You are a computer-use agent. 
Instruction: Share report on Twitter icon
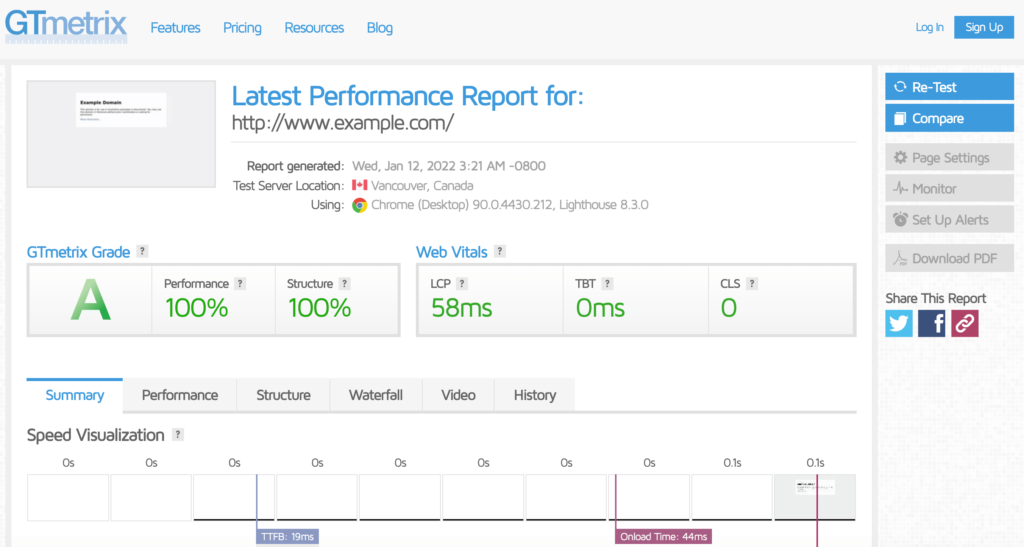click(899, 323)
